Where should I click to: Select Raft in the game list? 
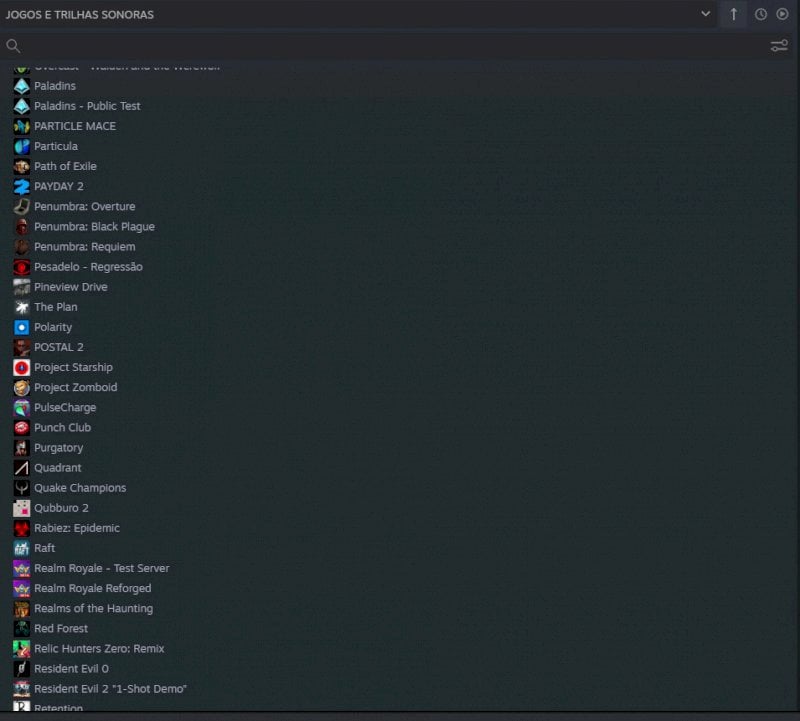tap(44, 548)
